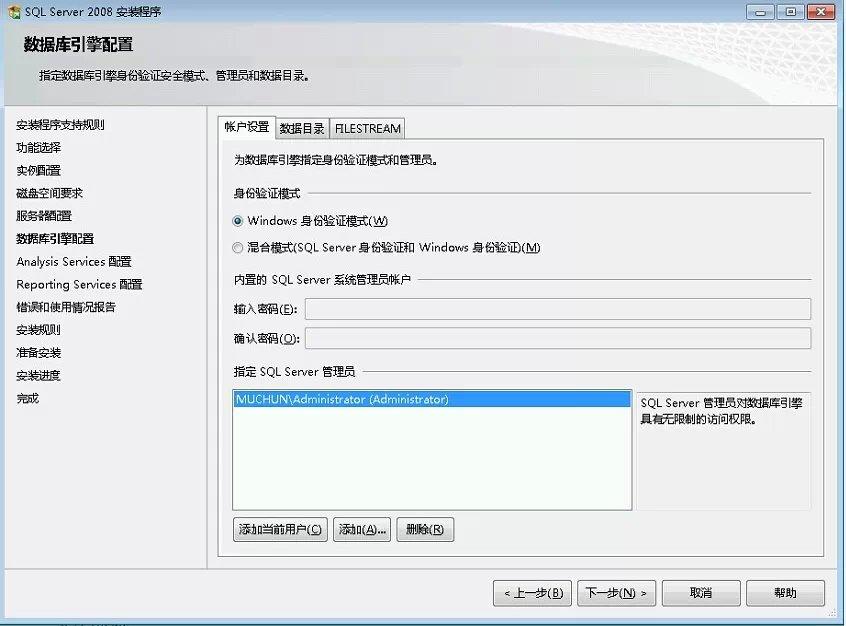This screenshot has height=626, width=846.
Task: Proceed with 下一步(N) button
Action: coord(617,593)
